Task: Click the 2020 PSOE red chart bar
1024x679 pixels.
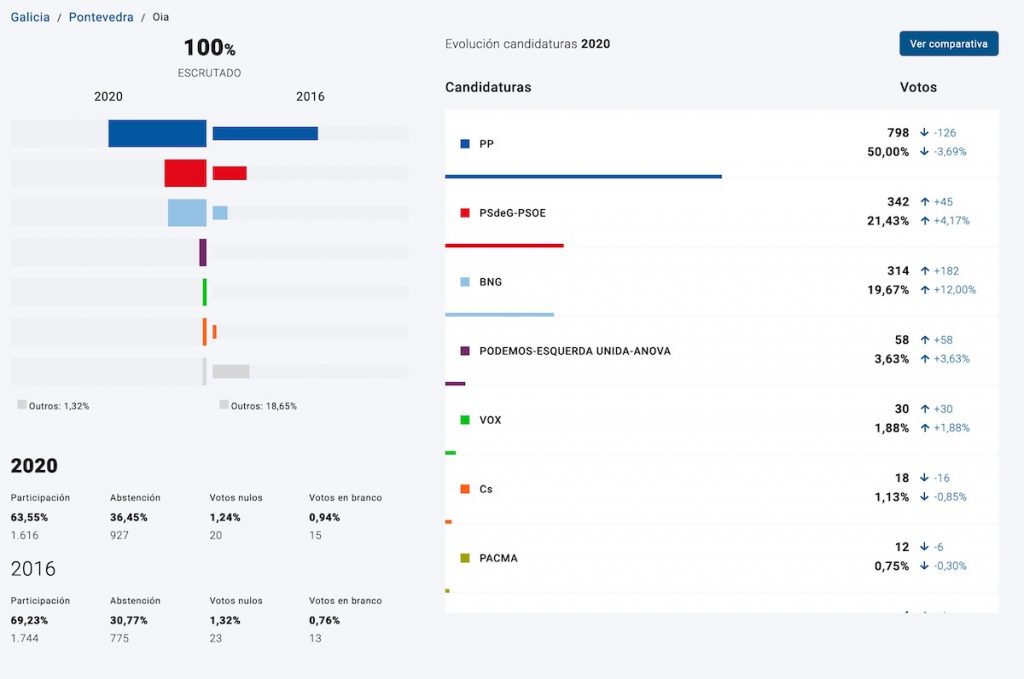Action: coord(185,173)
